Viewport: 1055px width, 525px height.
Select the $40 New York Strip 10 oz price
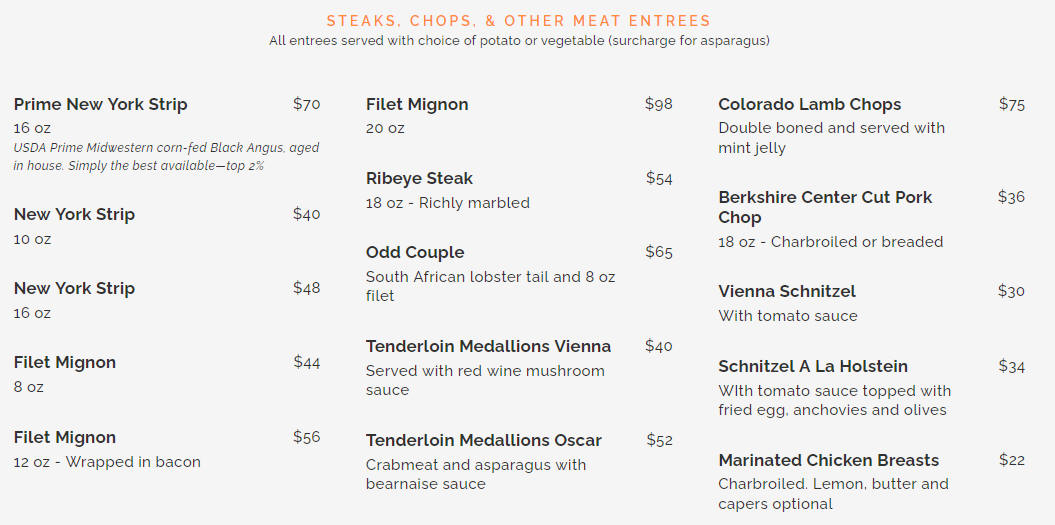(x=307, y=214)
